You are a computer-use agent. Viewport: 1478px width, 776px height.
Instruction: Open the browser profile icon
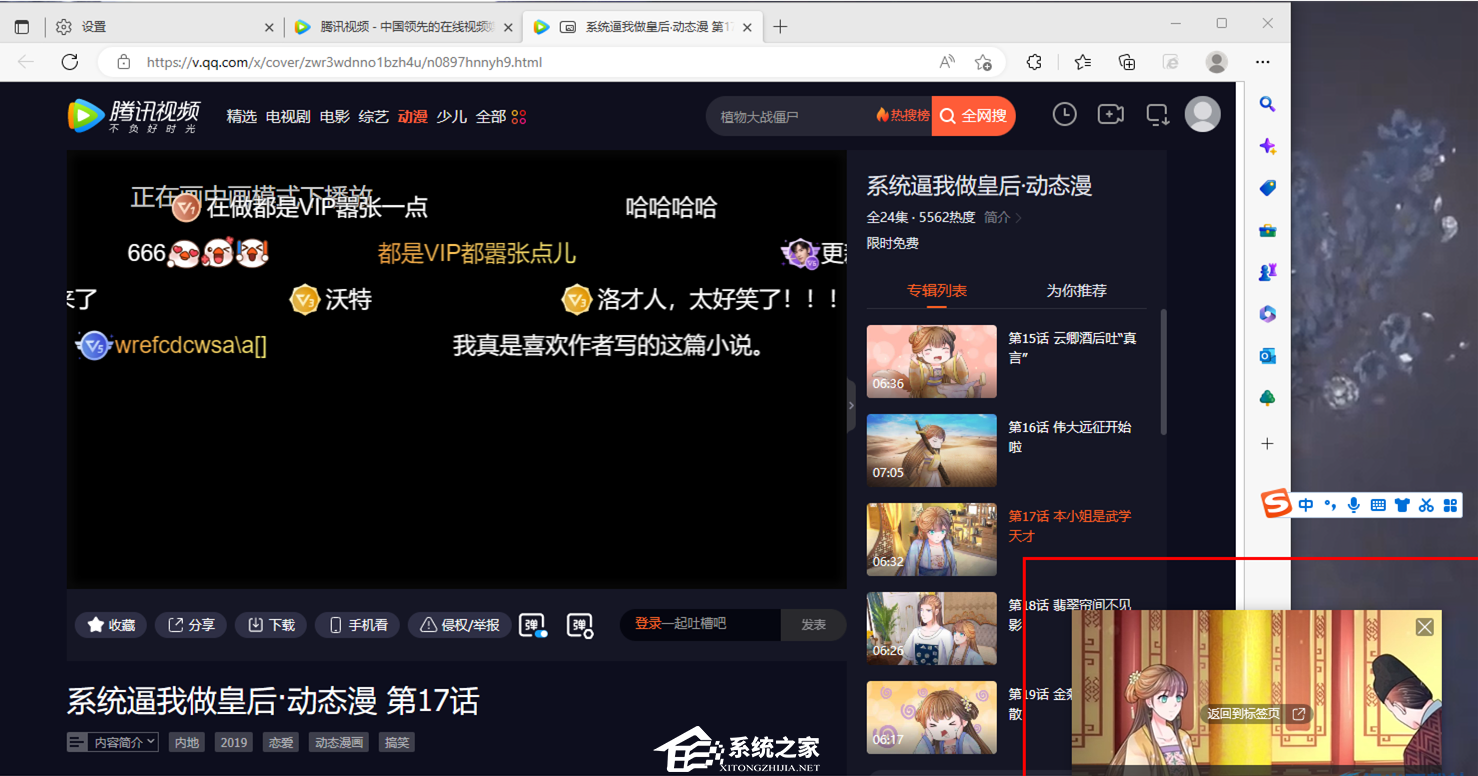point(1217,62)
